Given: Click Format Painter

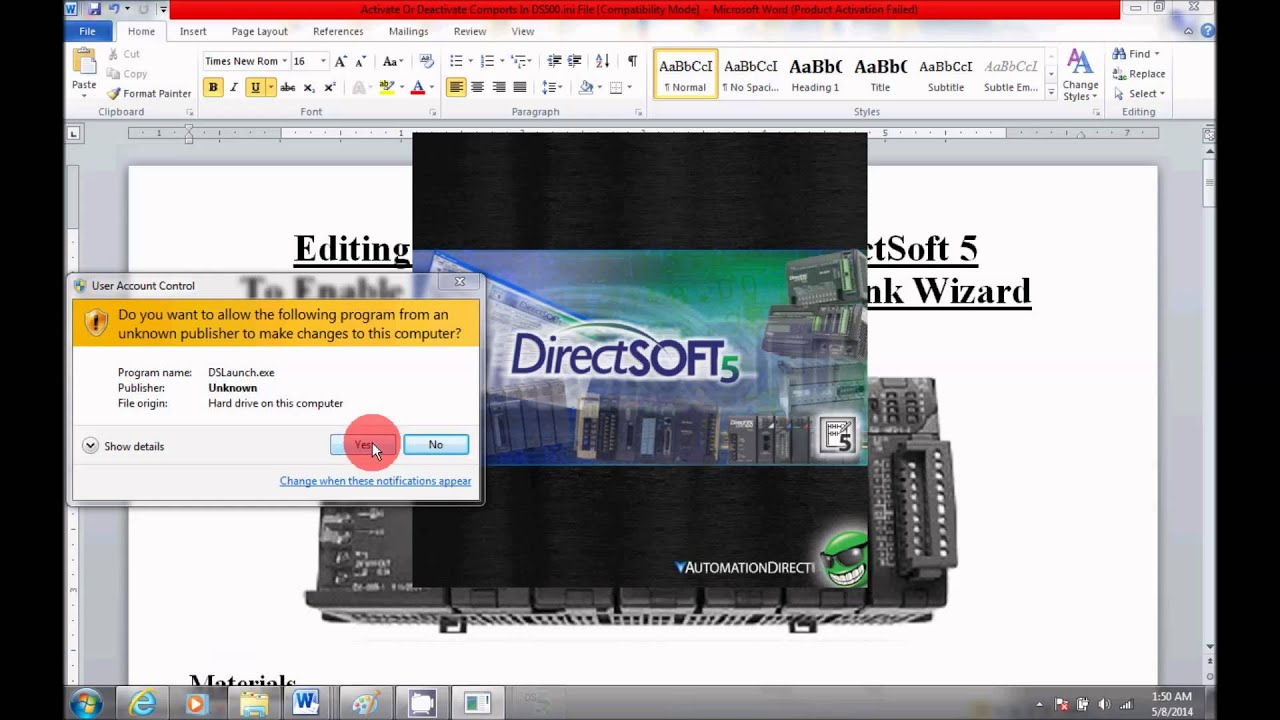Looking at the screenshot, I should (149, 93).
